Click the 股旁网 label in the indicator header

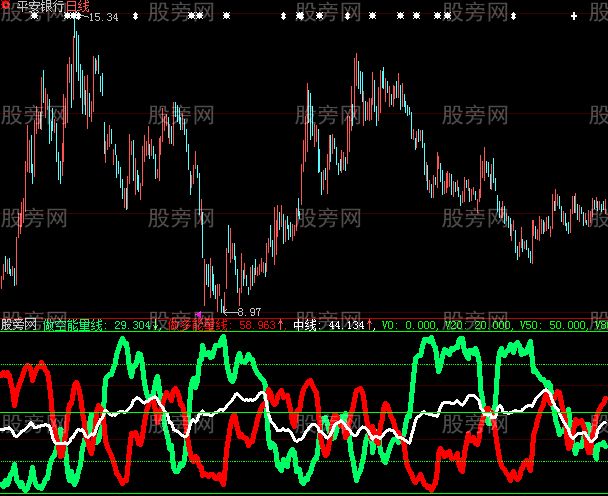click(x=20, y=325)
